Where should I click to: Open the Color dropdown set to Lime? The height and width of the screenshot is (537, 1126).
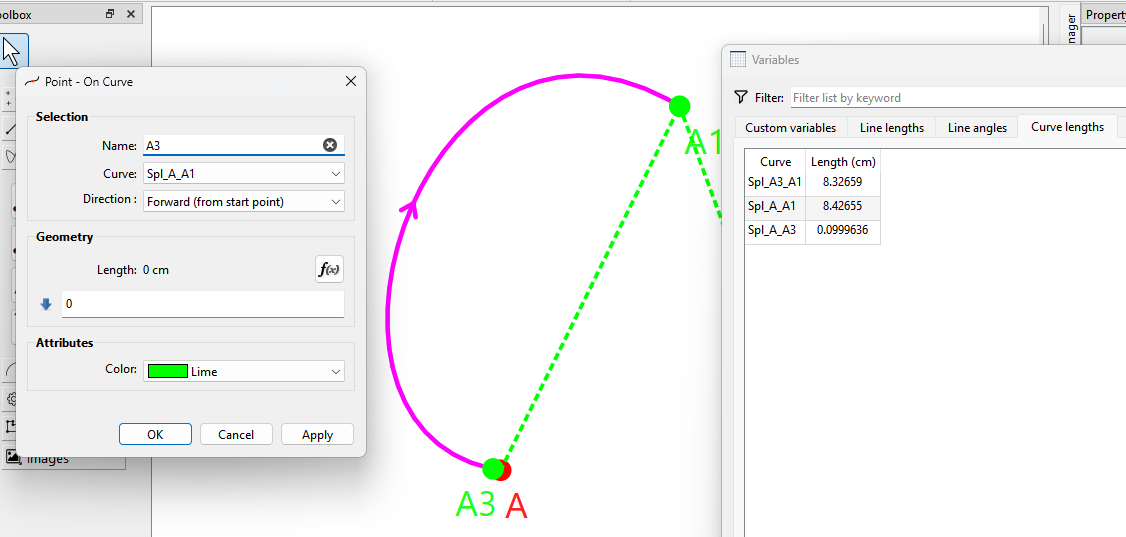click(244, 371)
